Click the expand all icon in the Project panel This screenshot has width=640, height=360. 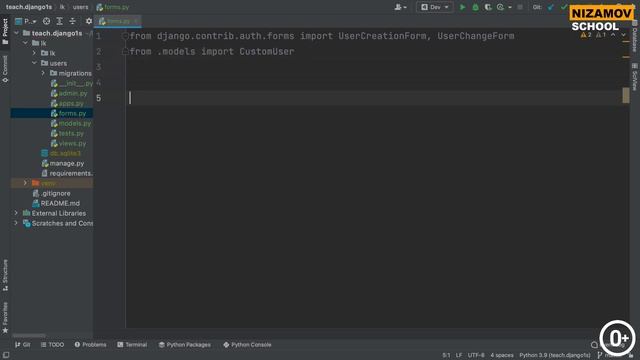60,21
